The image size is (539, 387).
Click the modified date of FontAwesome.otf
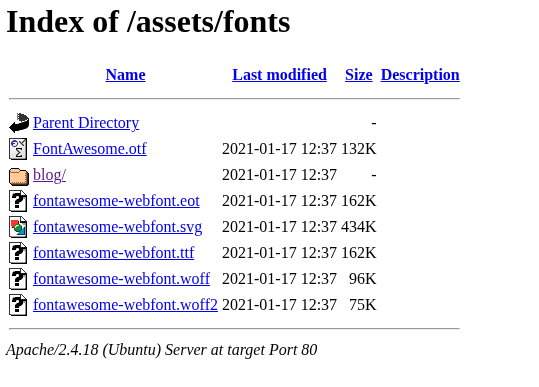tap(279, 149)
